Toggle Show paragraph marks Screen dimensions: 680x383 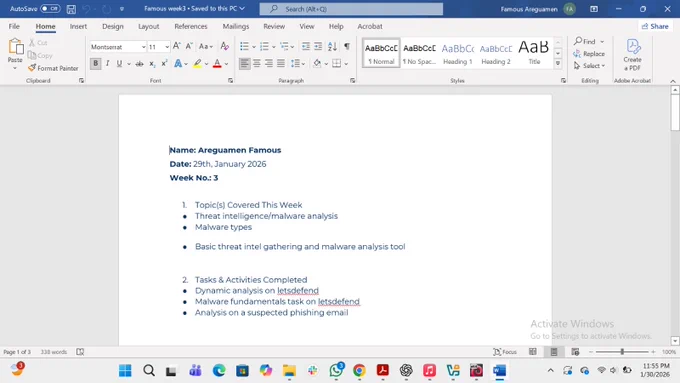point(347,46)
